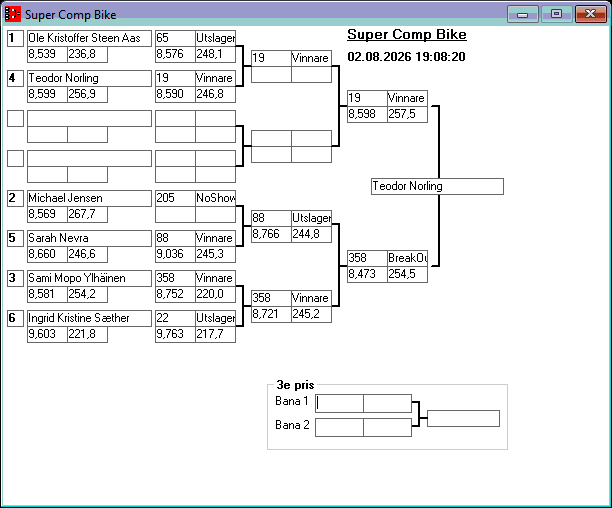Screen dimensions: 612x508
Task: Click round one time 8,576 cell
Action: (x=175, y=54)
